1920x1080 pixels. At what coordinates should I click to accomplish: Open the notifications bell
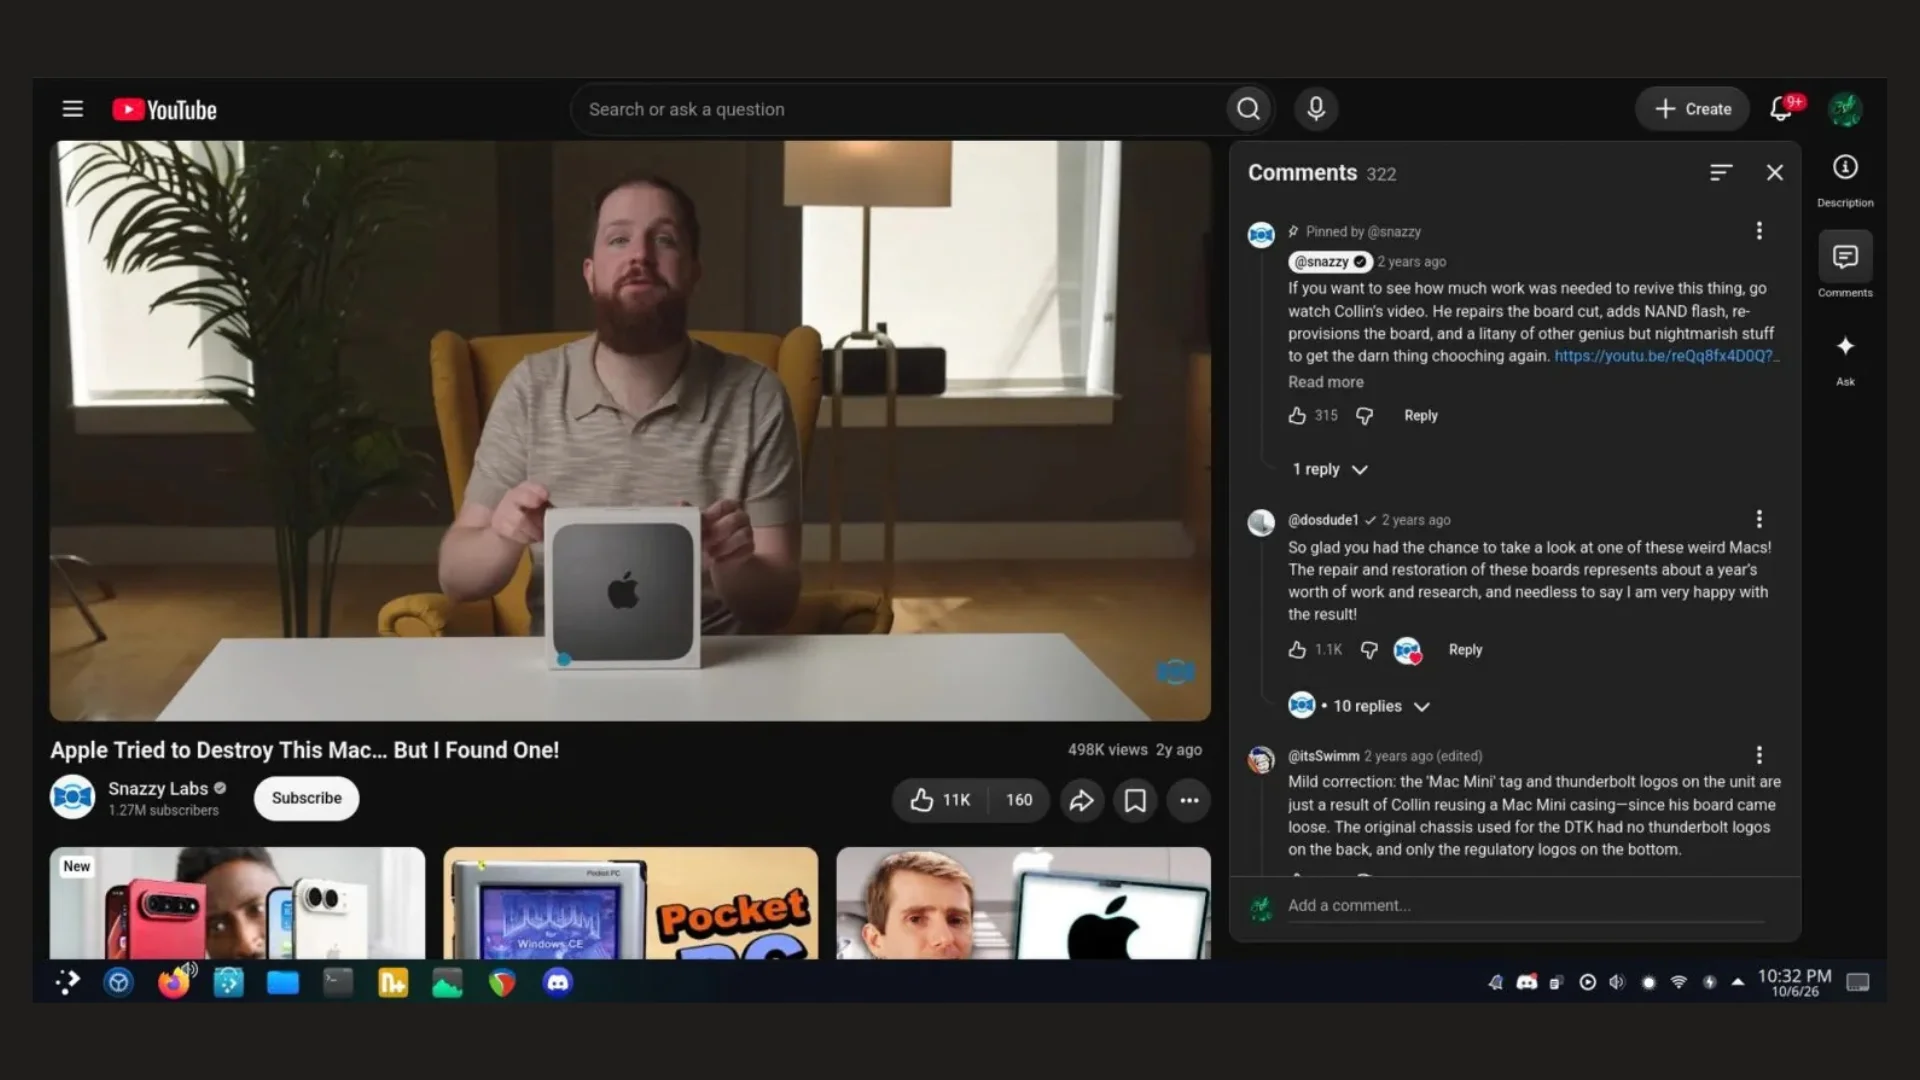1782,109
